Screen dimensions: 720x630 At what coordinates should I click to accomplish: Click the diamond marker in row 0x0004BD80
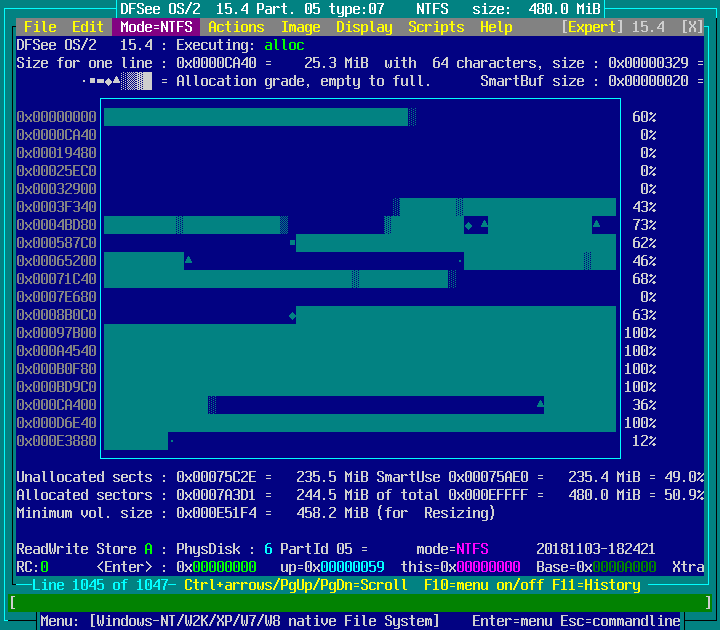pos(468,225)
